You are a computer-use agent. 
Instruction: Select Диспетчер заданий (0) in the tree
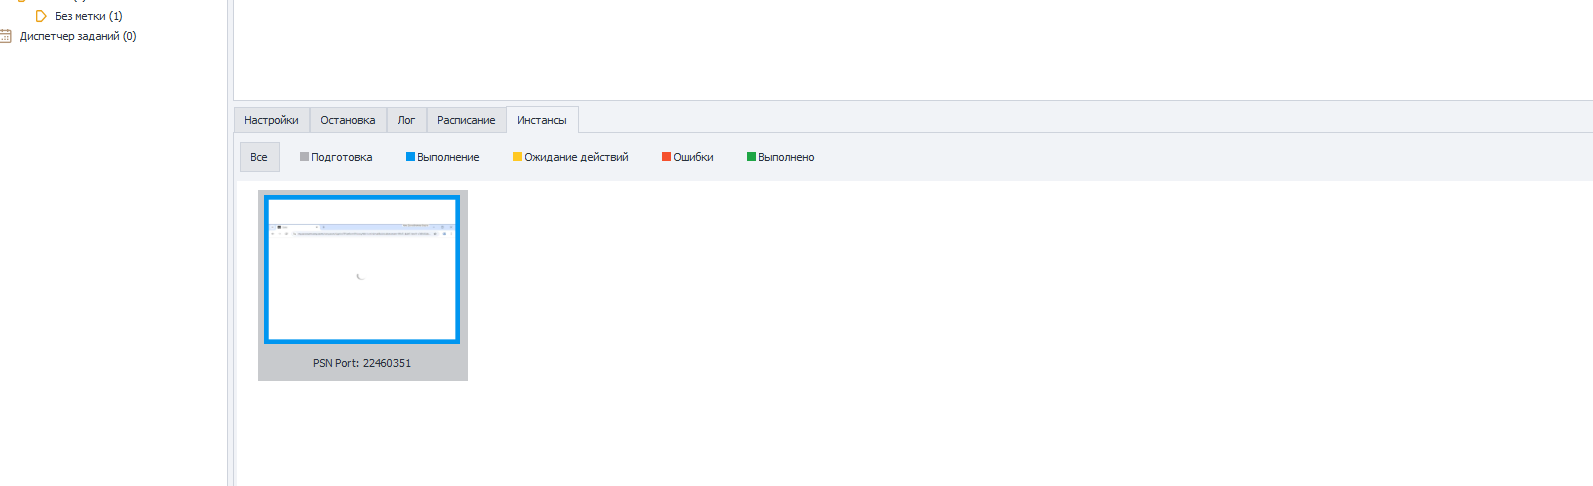tap(78, 36)
